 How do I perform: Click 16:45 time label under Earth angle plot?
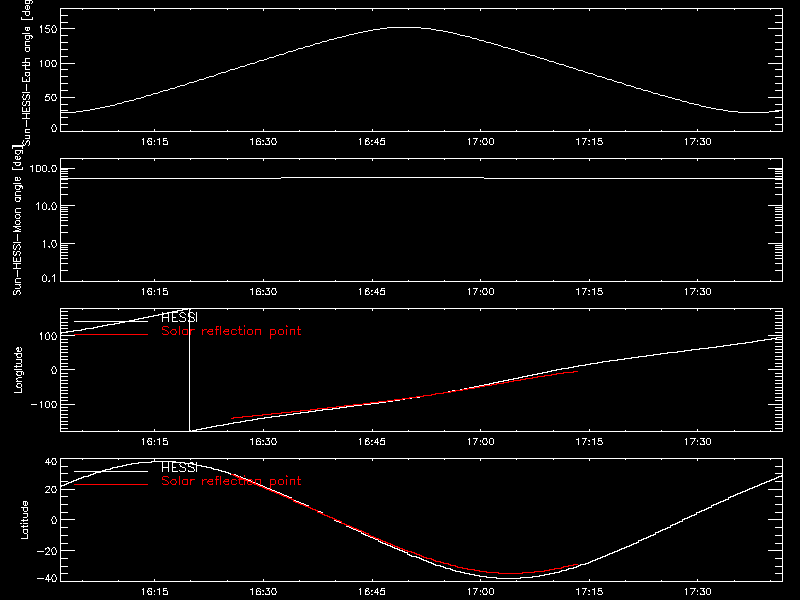click(x=372, y=141)
